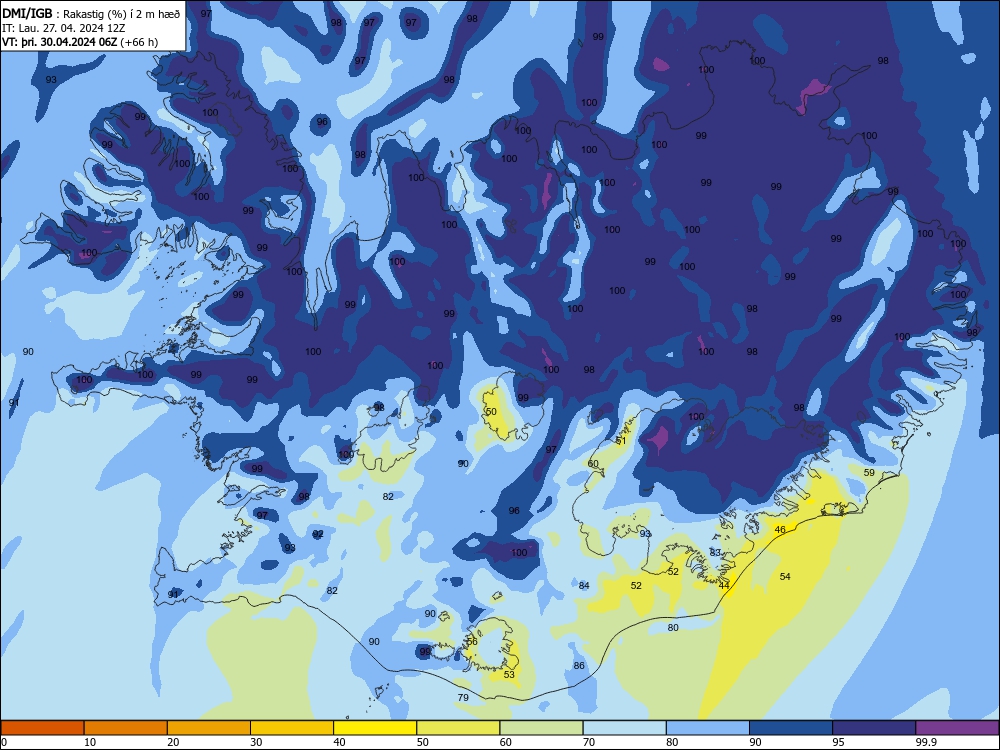Image resolution: width=1000 pixels, height=750 pixels.
Task: Click the map humidity value 46
Action: [780, 530]
